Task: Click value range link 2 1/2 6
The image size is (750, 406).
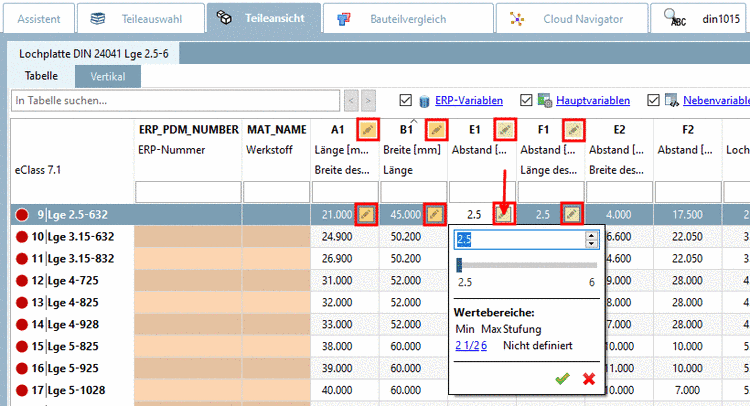Action: pyautogui.click(x=471, y=345)
